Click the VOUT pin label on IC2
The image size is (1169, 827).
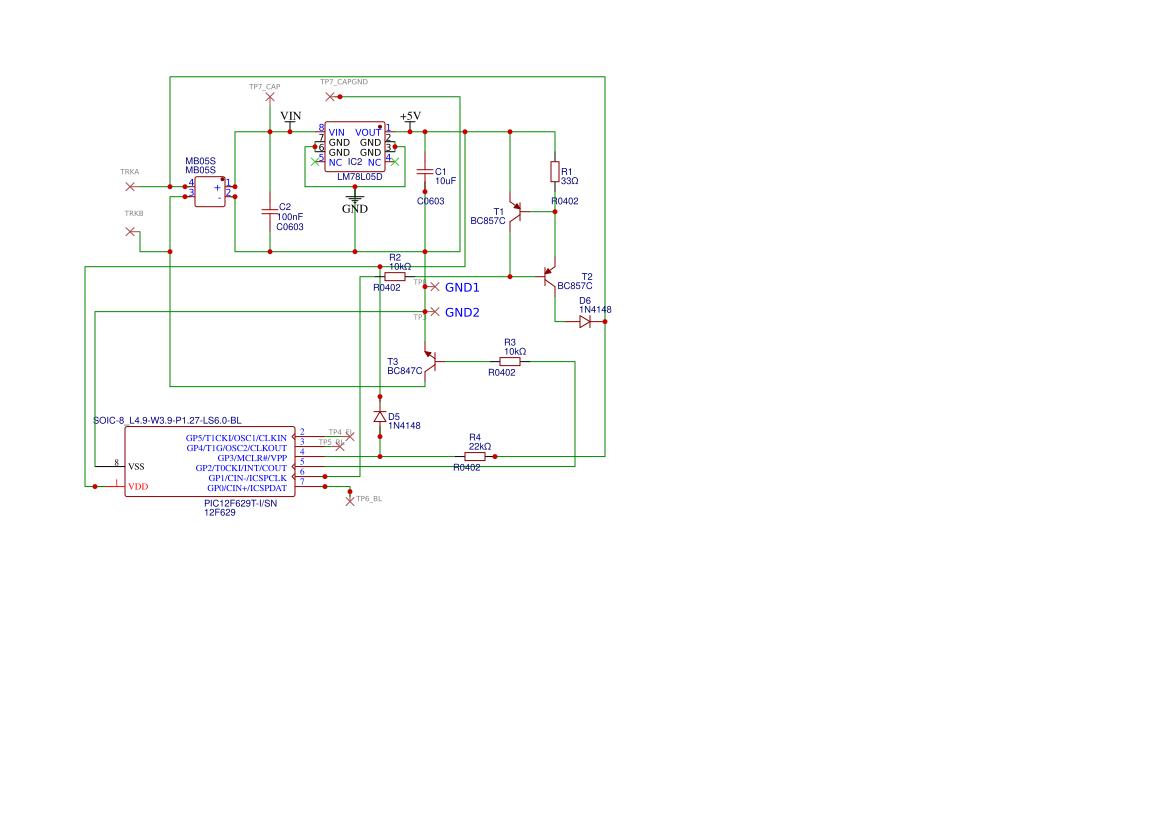[x=368, y=133]
